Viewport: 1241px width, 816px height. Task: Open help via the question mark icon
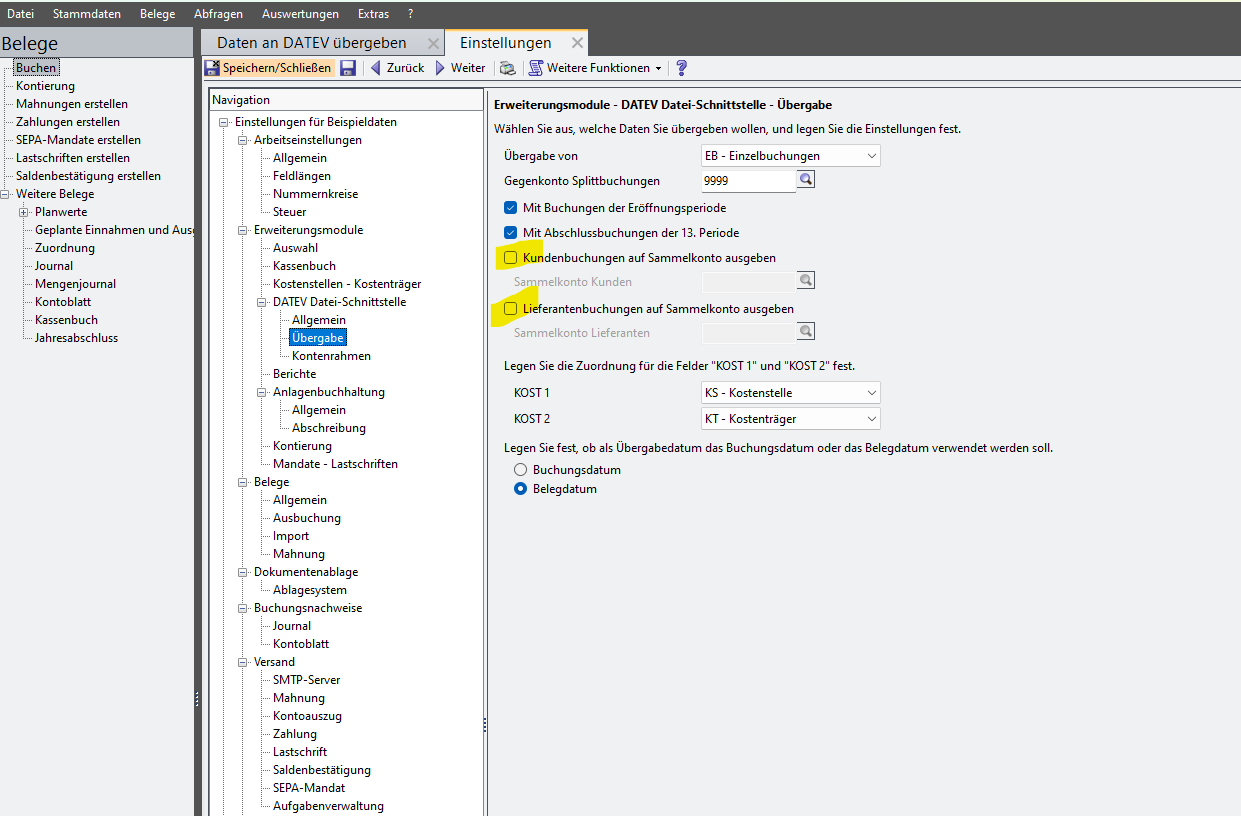(682, 68)
